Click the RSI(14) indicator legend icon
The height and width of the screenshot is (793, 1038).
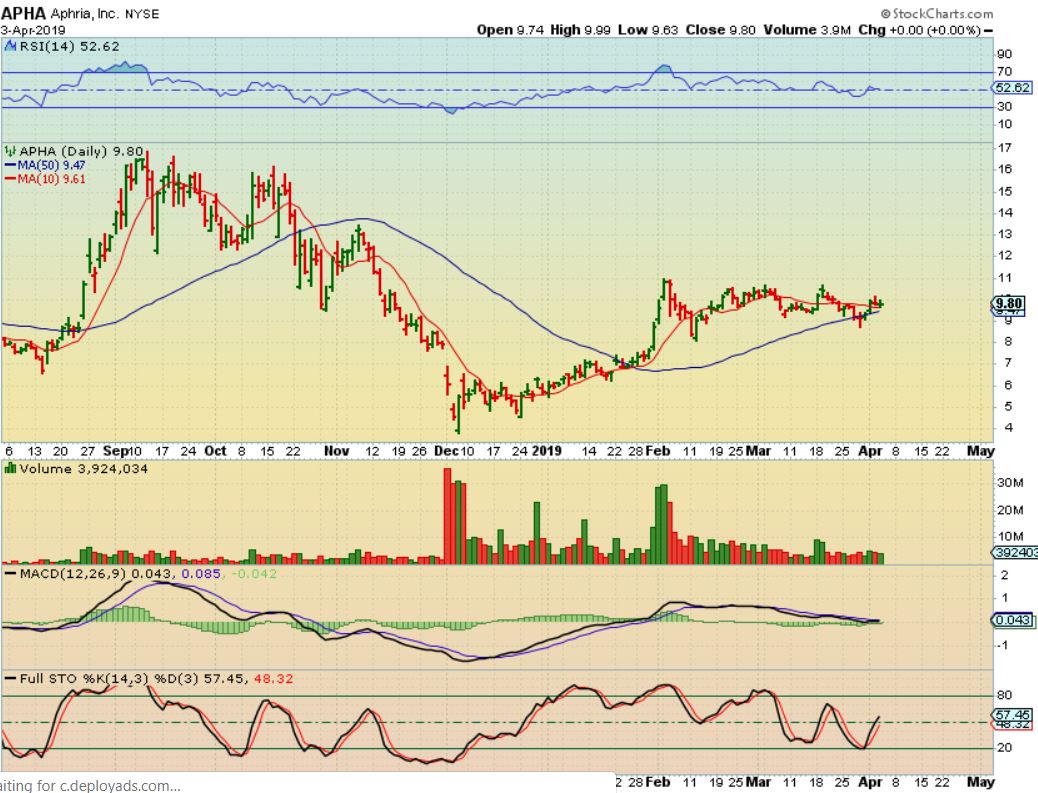click(9, 44)
